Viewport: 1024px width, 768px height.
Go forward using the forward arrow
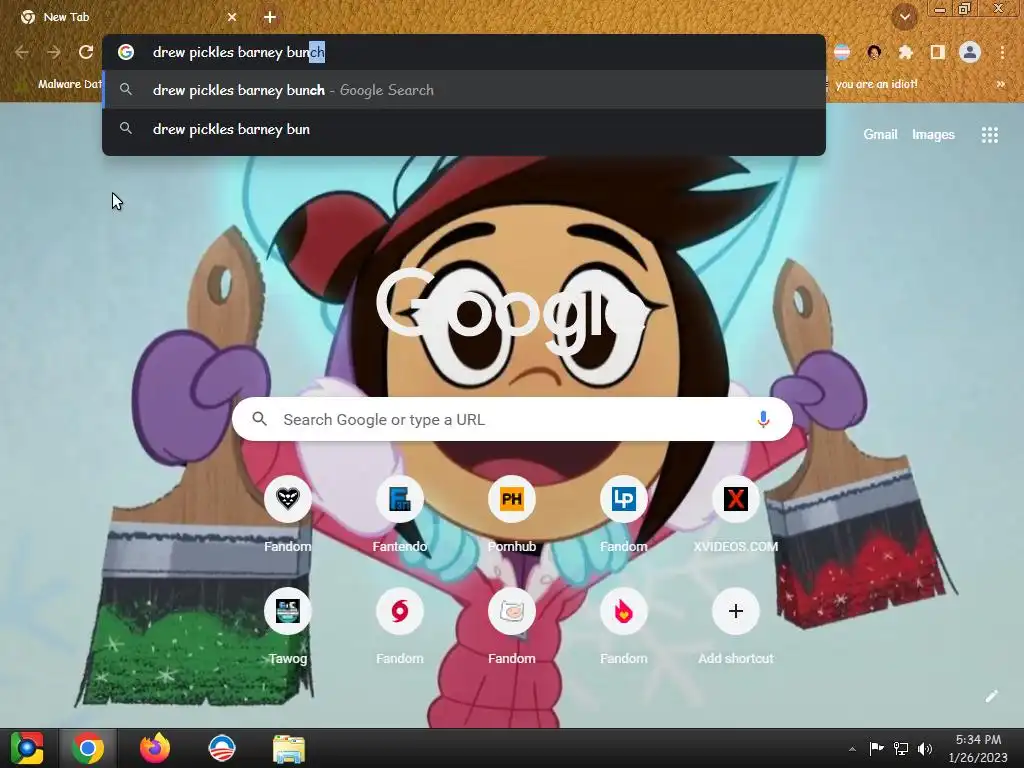54,52
